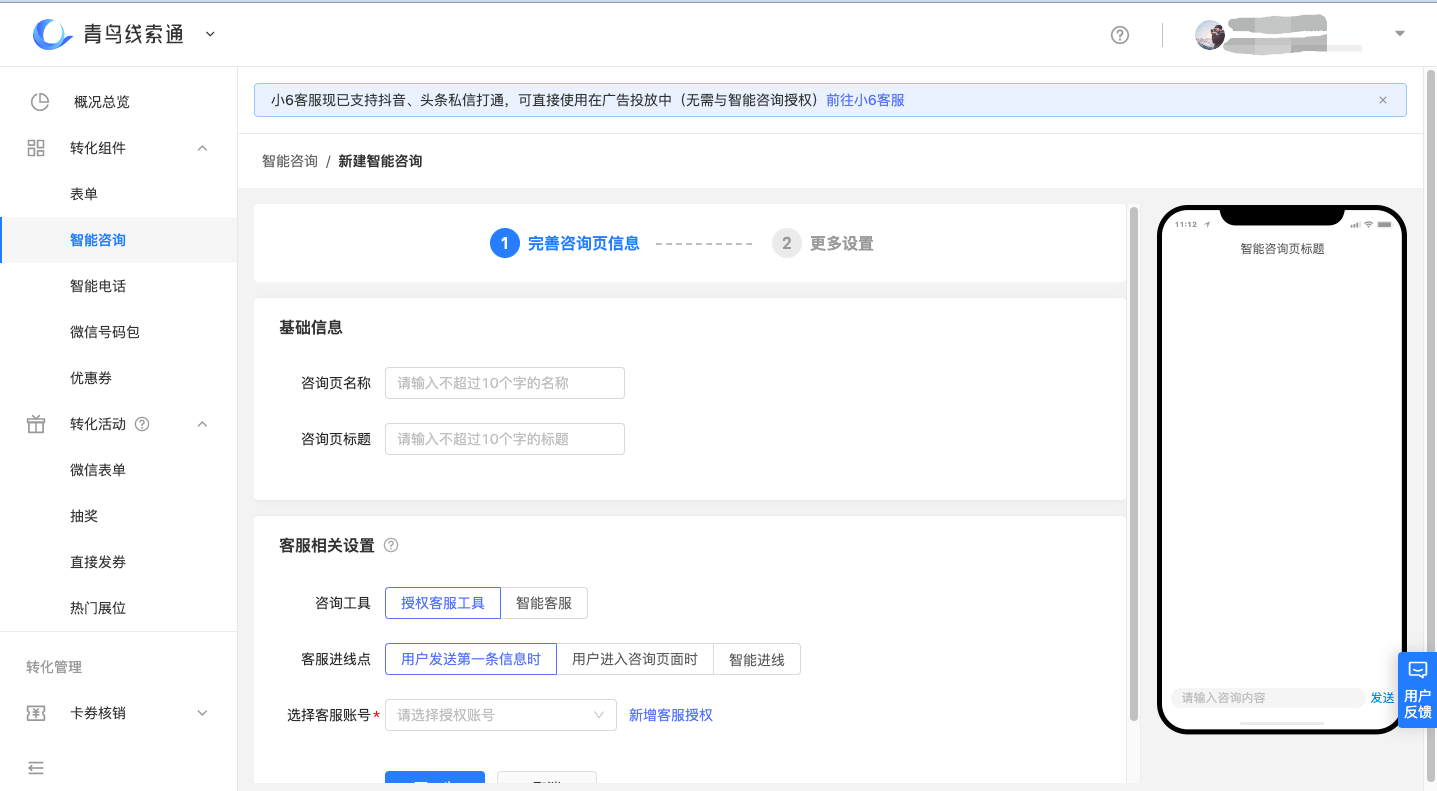The width and height of the screenshot is (1437, 791).
Task: Click the 转化组件 grid icon
Action: coord(36,147)
